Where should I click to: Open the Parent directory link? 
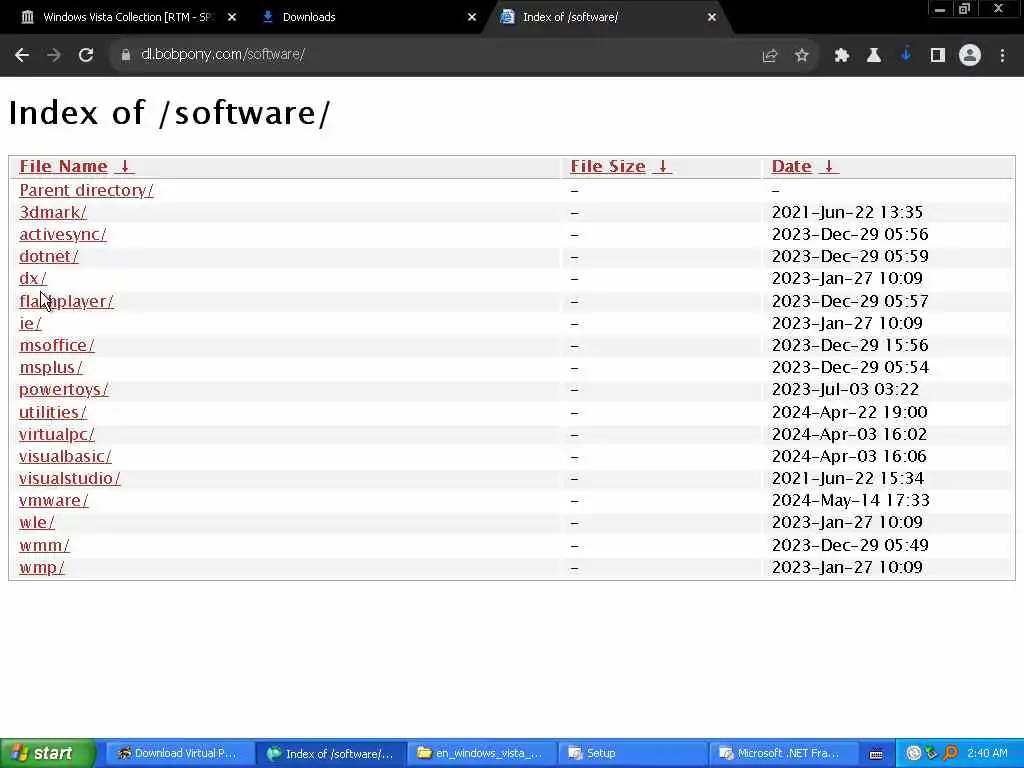point(86,190)
